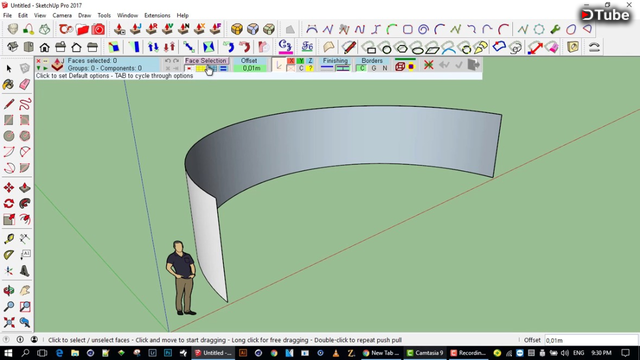The height and width of the screenshot is (360, 640).
Task: Select the Tape Measure tool
Action: [x=9, y=239]
